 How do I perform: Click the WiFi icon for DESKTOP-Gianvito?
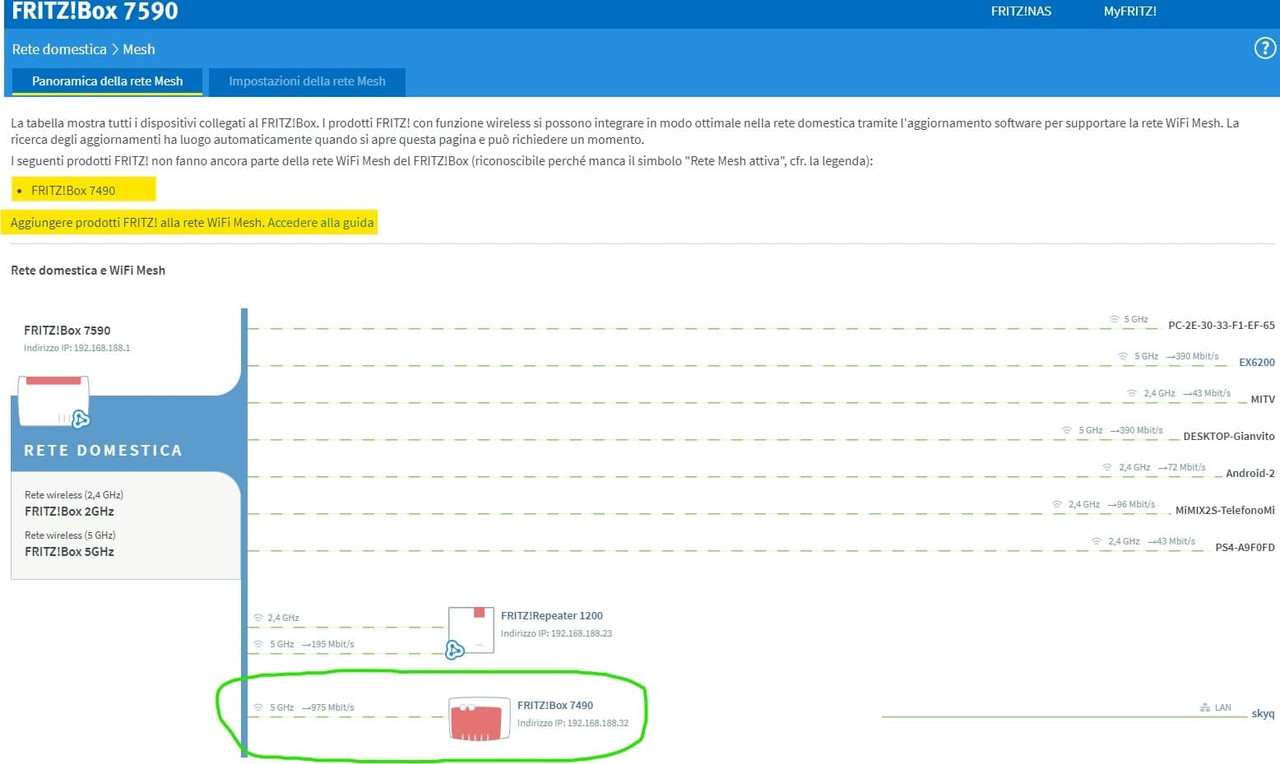[x=1068, y=430]
